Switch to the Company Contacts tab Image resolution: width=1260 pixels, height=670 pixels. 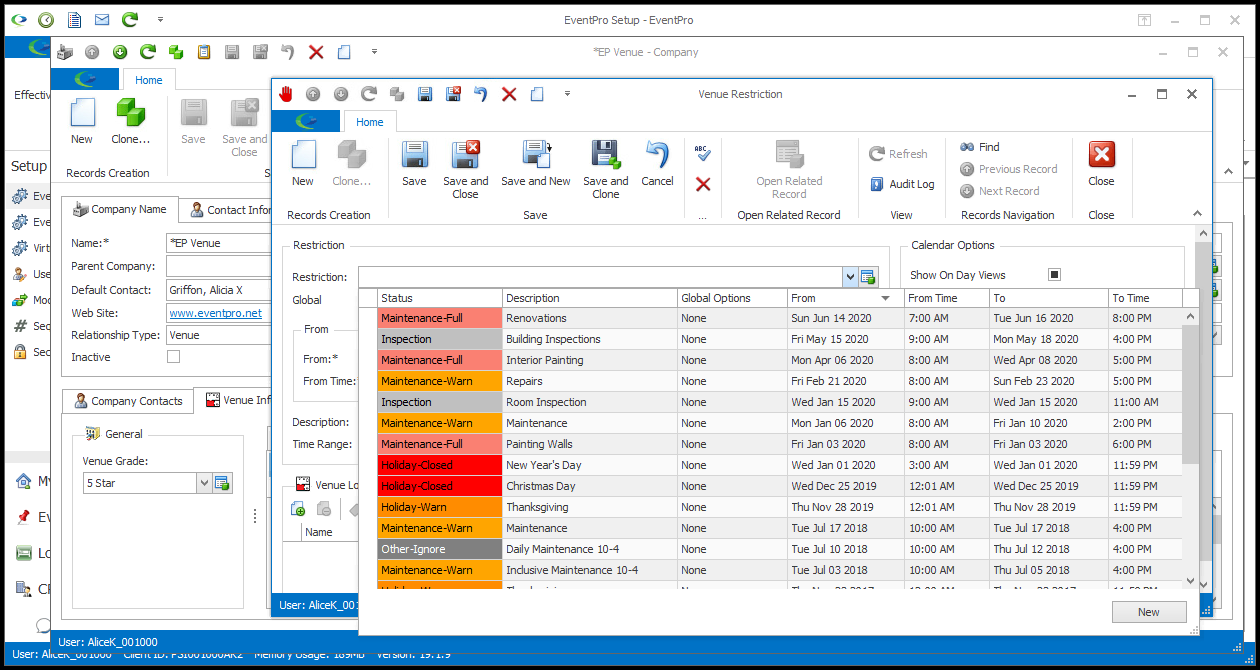tap(127, 401)
